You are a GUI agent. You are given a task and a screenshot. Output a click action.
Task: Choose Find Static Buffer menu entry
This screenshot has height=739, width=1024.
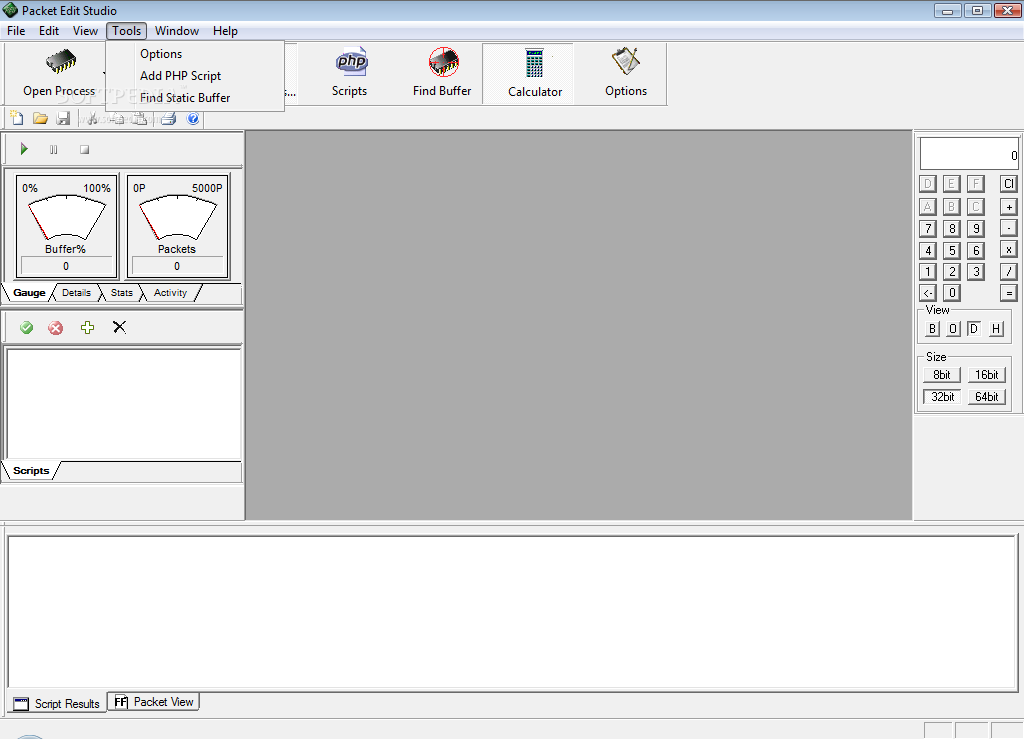click(x=195, y=97)
